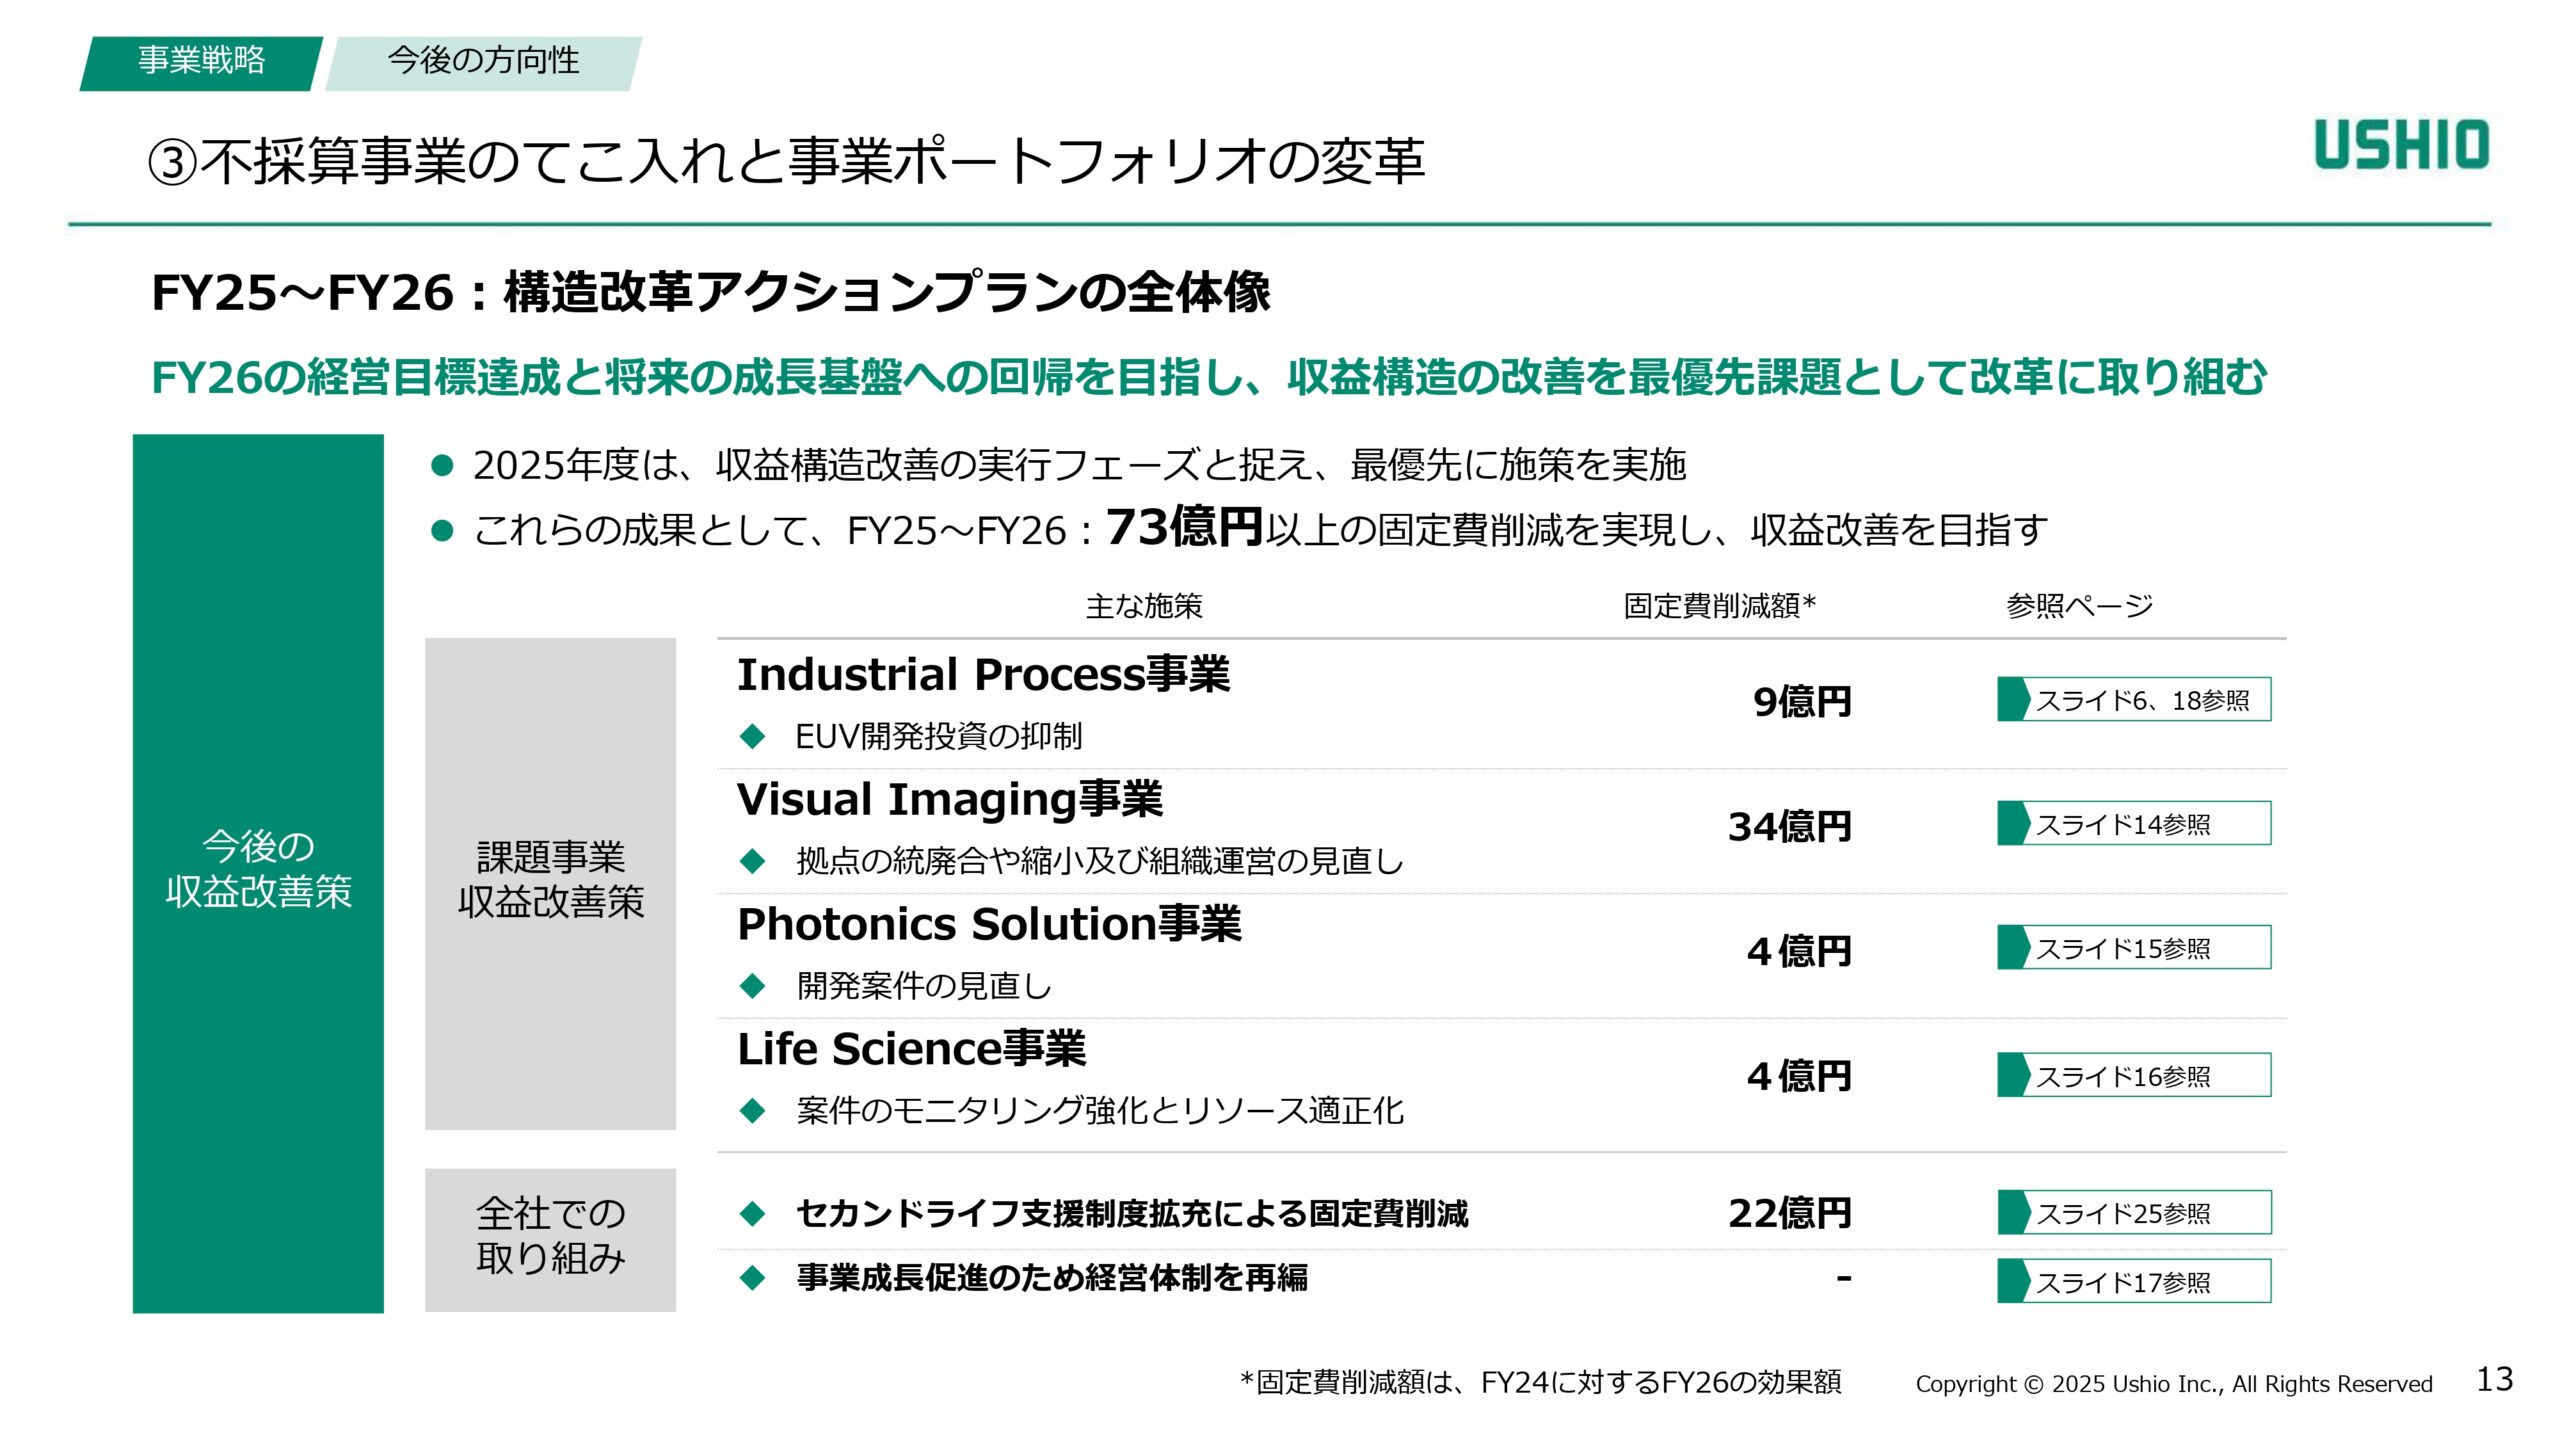Select the 事業戦略 tab

[x=201, y=62]
